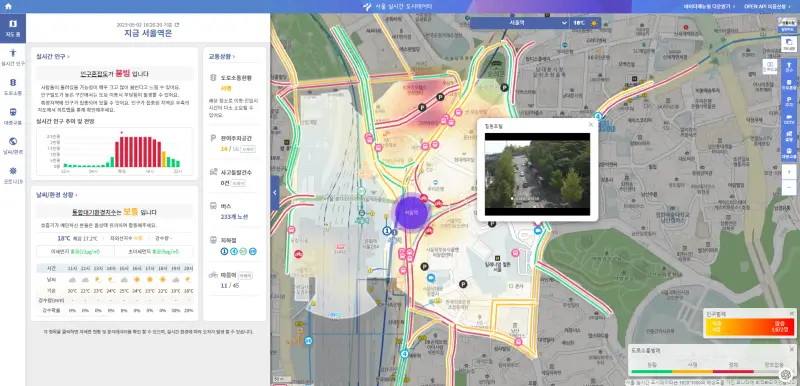
Task: Click the small legend toggle box near layers
Action: 770,67
